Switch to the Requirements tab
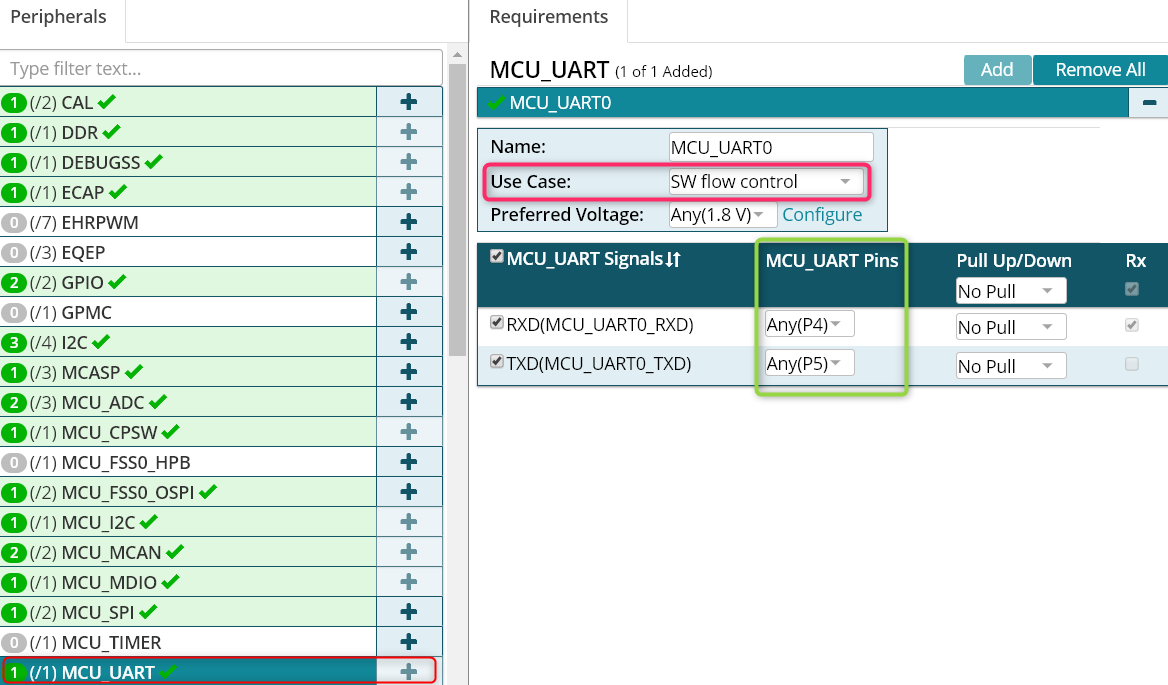The height and width of the screenshot is (685, 1168). [548, 17]
